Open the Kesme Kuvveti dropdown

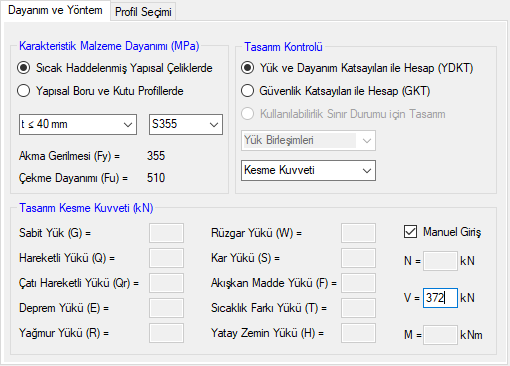[308, 170]
